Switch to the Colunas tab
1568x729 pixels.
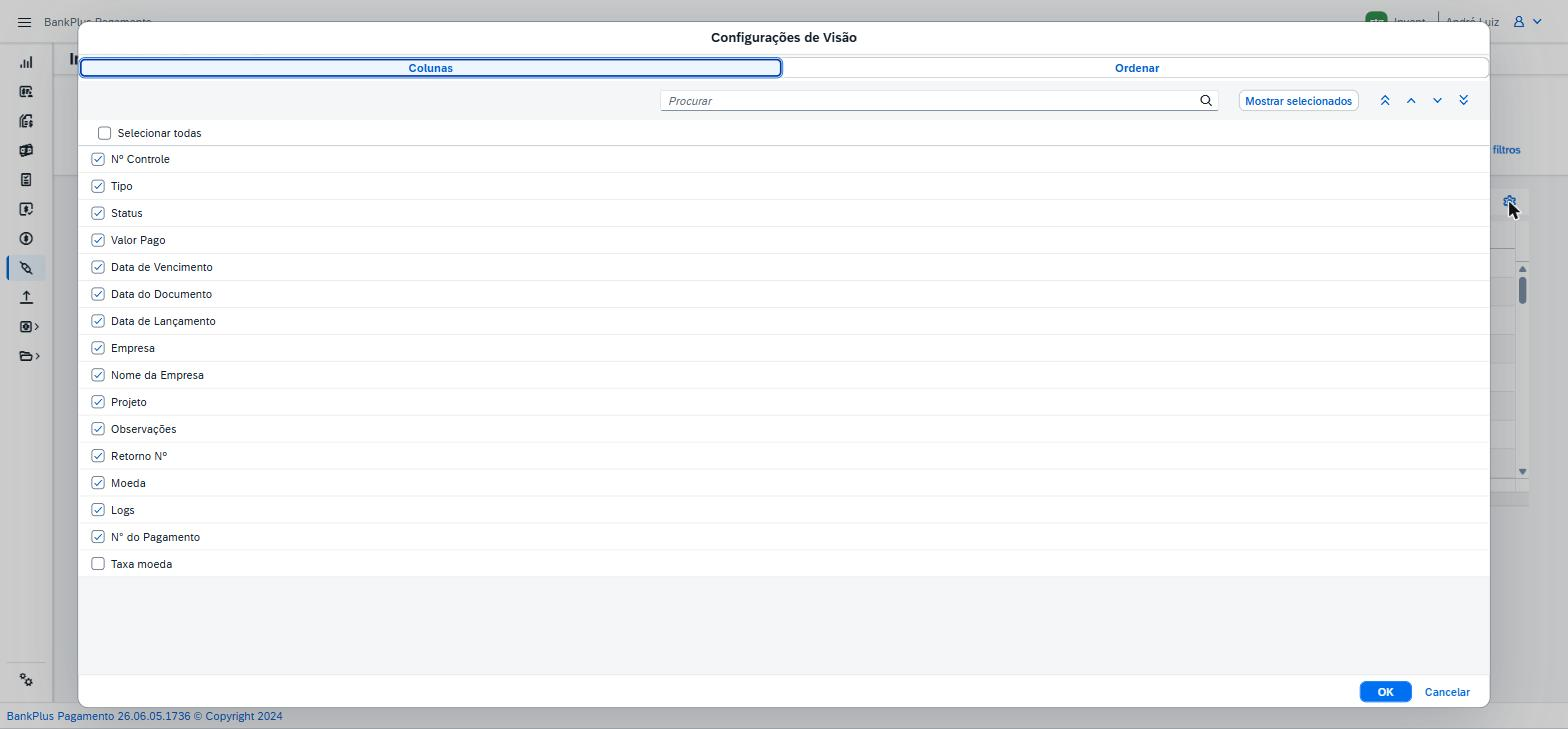430,68
